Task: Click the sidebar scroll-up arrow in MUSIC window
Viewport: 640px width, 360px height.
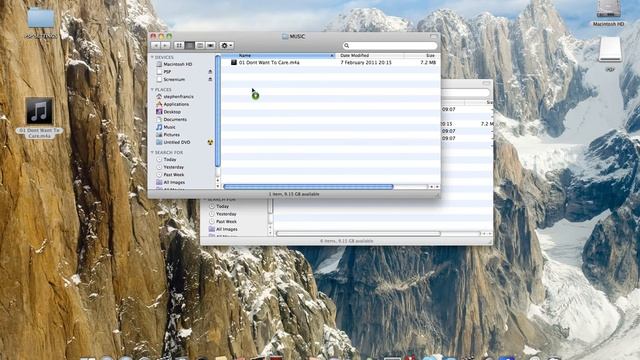Action: [218, 180]
